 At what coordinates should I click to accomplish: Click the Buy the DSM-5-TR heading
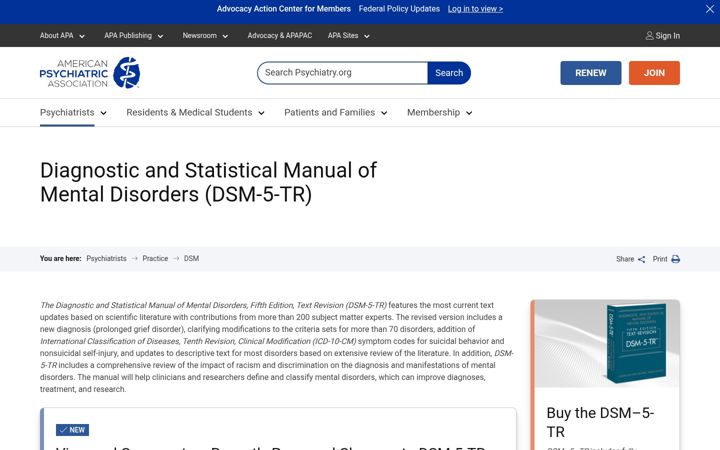pos(600,422)
